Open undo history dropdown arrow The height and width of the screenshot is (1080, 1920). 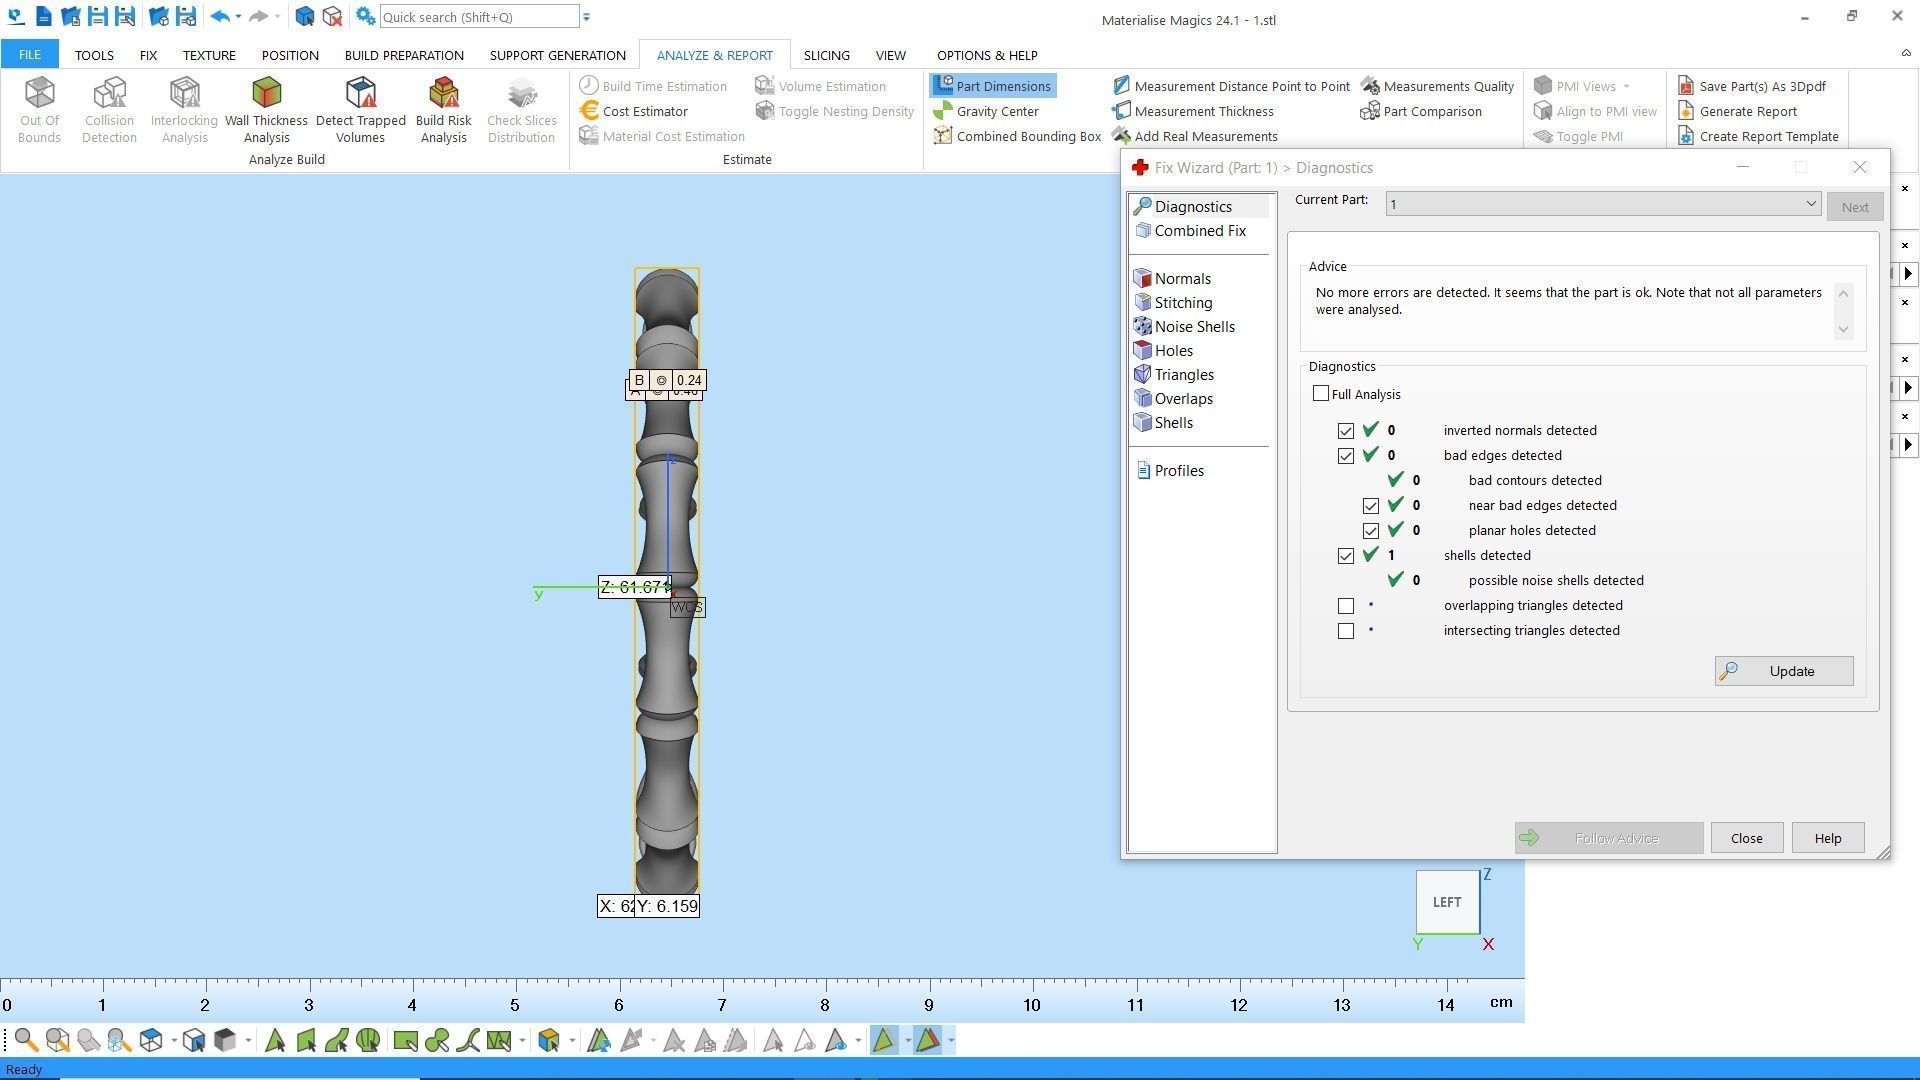click(238, 17)
